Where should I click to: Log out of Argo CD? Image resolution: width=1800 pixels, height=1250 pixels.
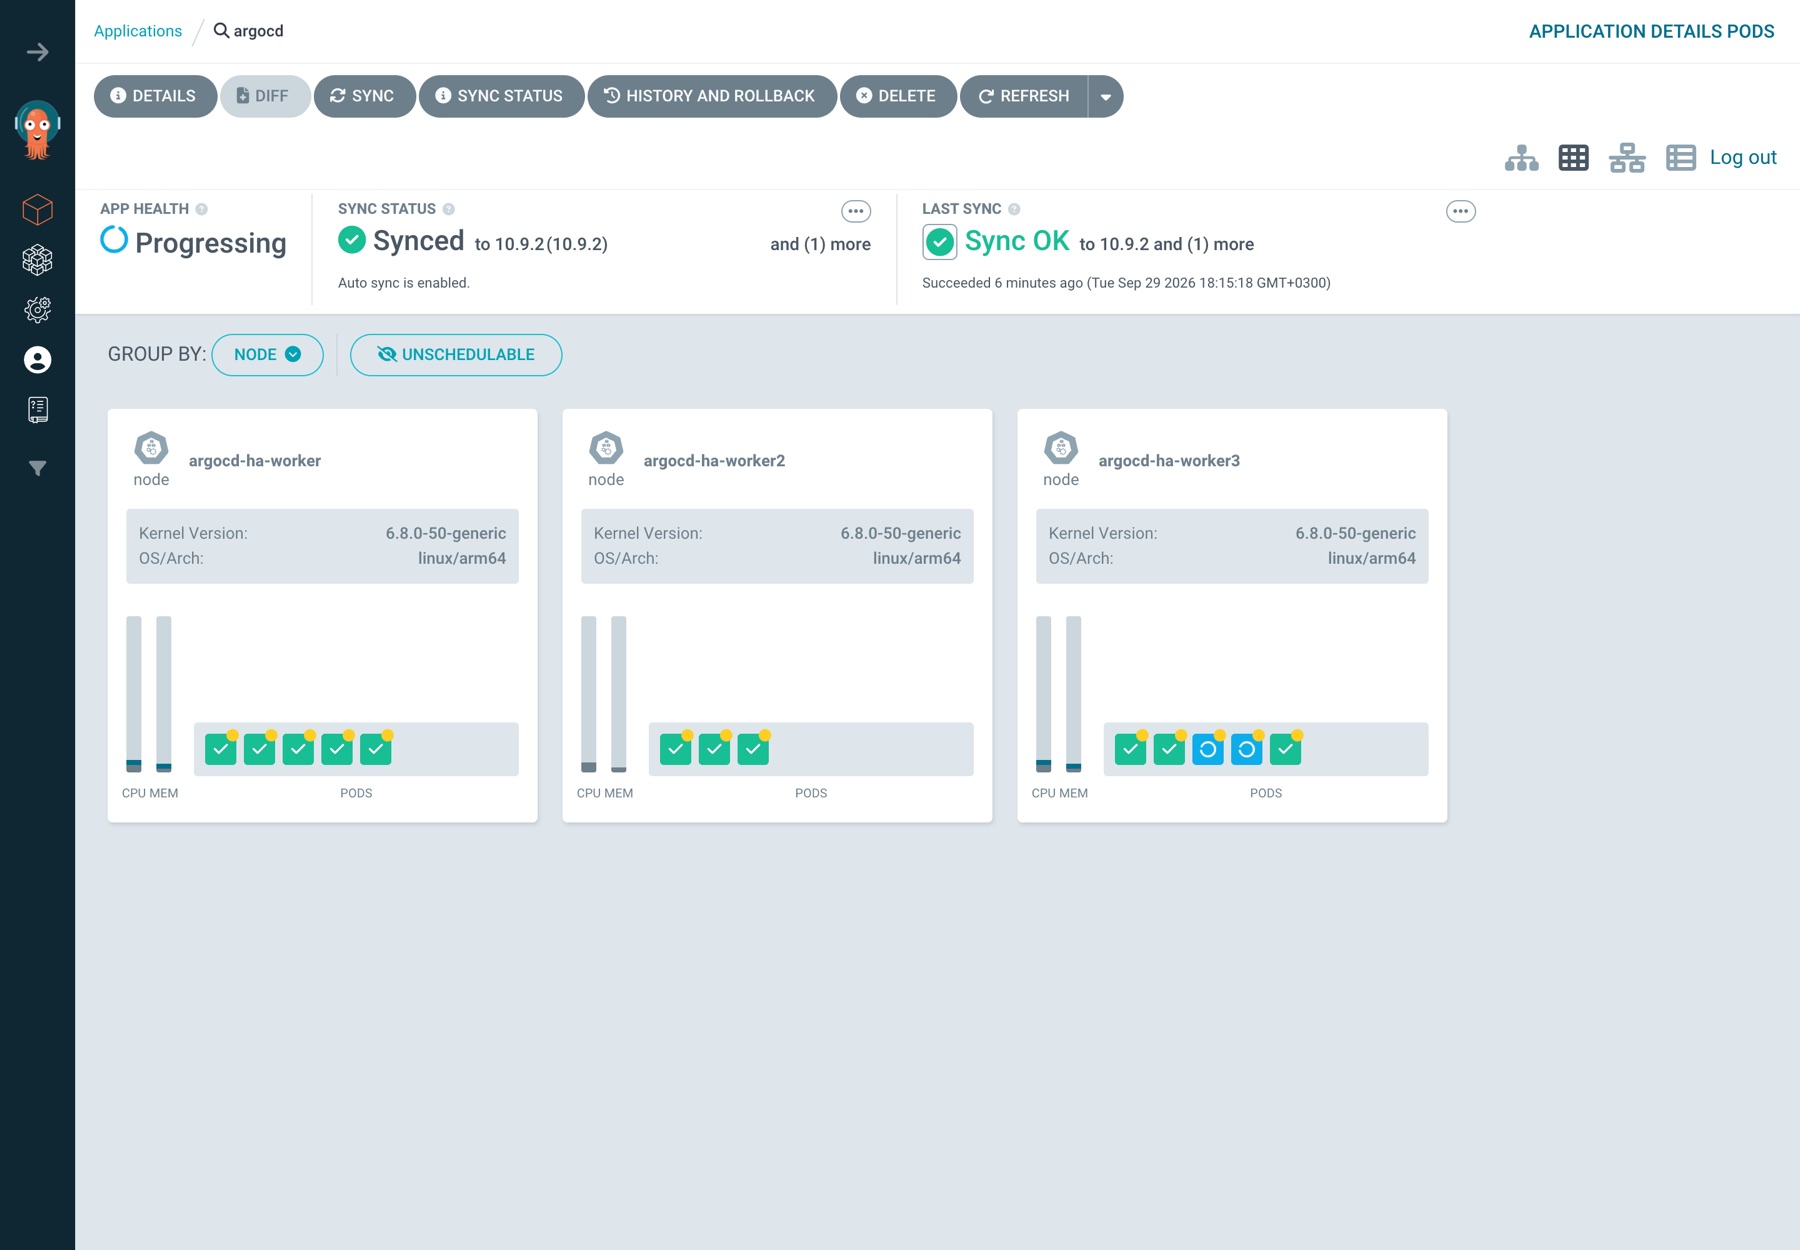pyautogui.click(x=1743, y=157)
